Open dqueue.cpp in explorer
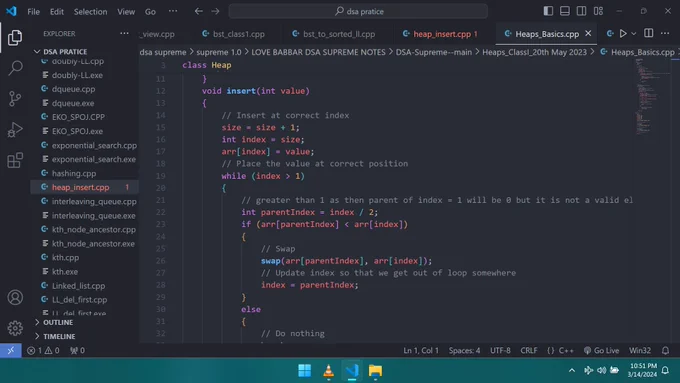The height and width of the screenshot is (383, 680). click(85, 89)
